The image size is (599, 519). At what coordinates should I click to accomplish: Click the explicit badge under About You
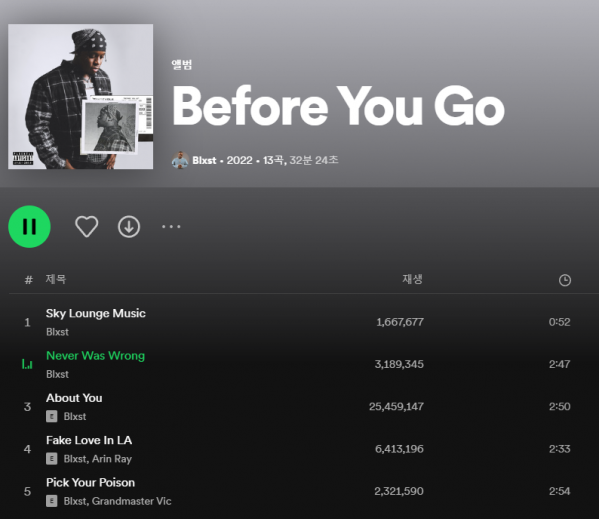tap(52, 416)
